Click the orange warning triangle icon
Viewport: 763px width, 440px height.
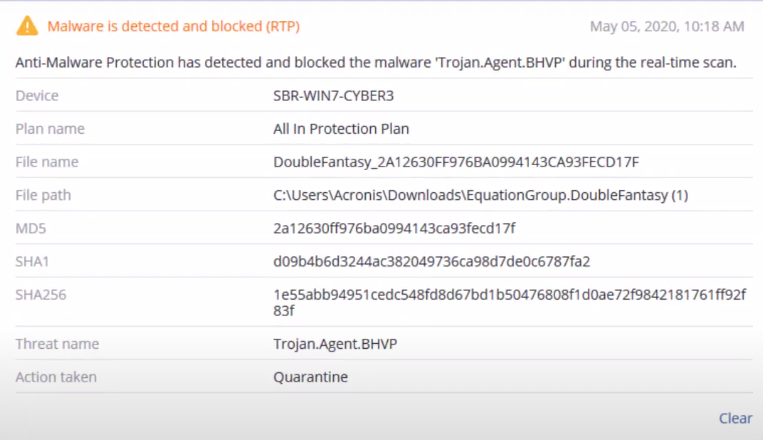point(28,25)
